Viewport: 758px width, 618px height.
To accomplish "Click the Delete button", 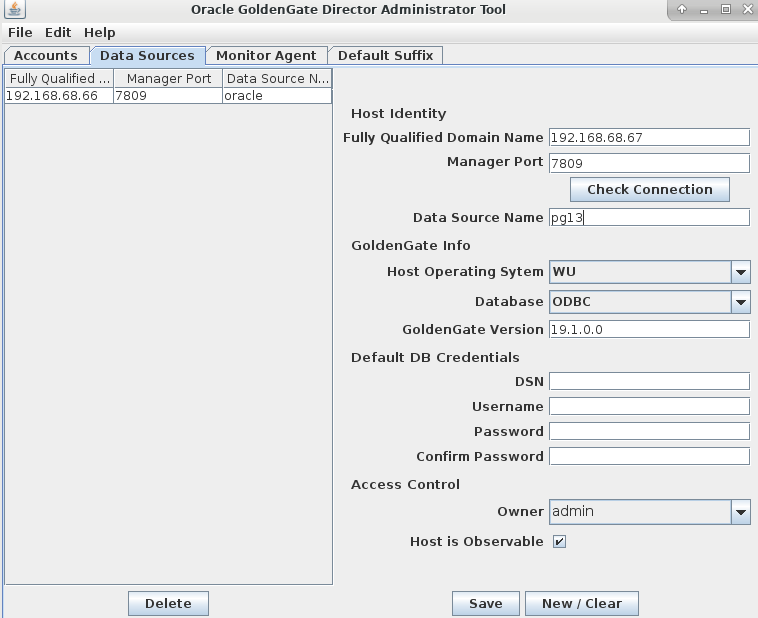I will (168, 603).
